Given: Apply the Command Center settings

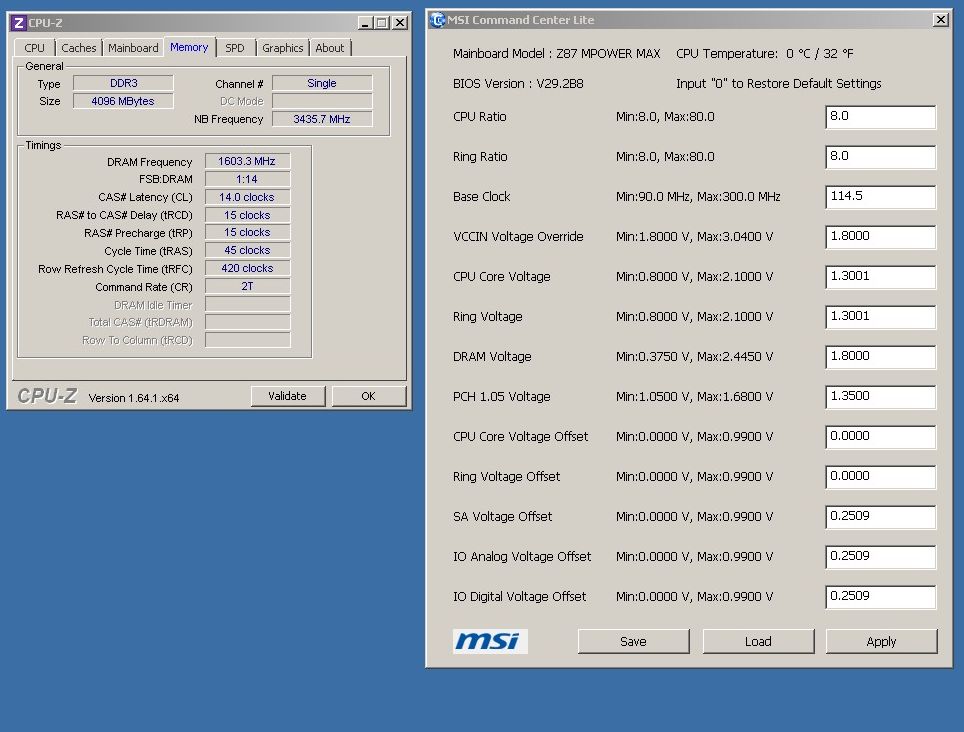Looking at the screenshot, I should pos(881,641).
